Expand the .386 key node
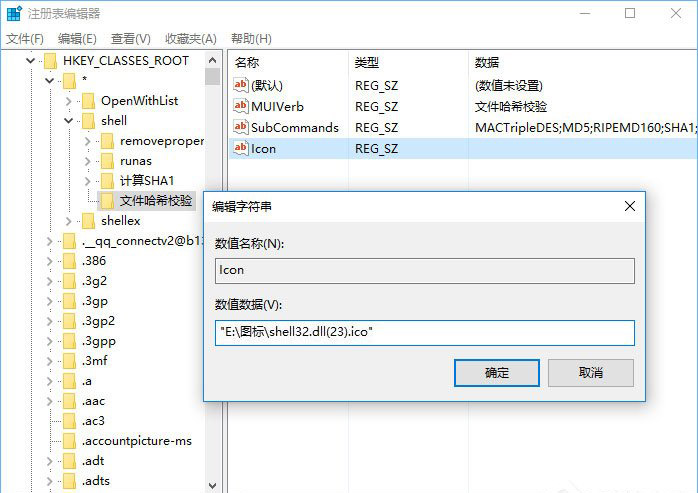 point(50,261)
